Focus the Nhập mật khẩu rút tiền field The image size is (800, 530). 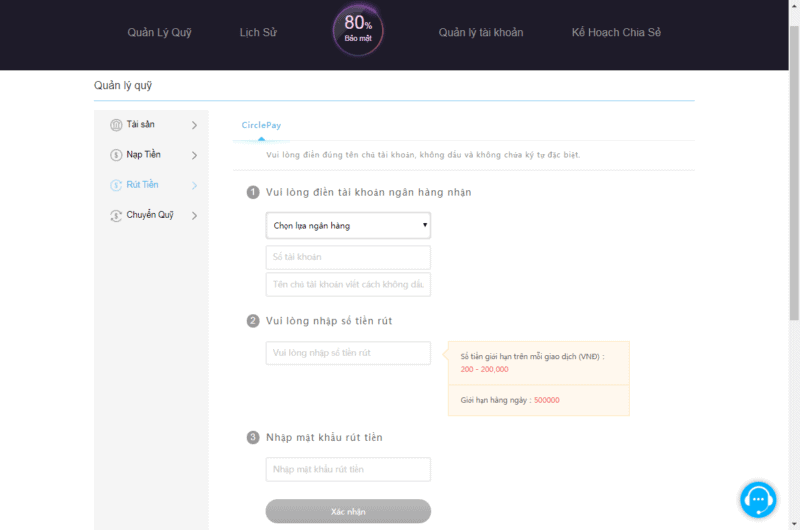[348, 469]
